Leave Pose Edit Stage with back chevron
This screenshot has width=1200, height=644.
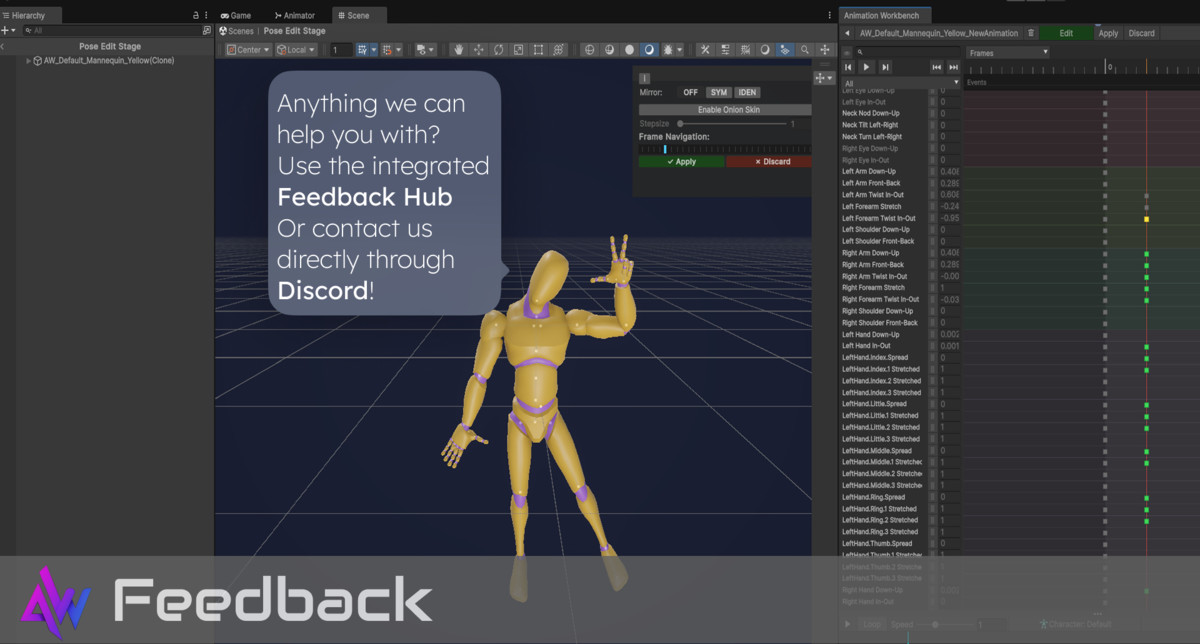pyautogui.click(x=4, y=46)
